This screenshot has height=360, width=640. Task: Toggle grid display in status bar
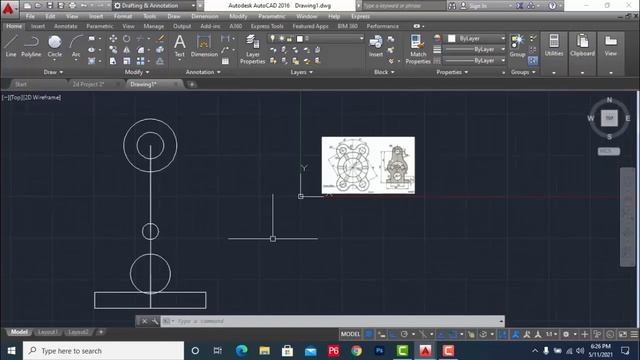pyautogui.click(x=369, y=334)
